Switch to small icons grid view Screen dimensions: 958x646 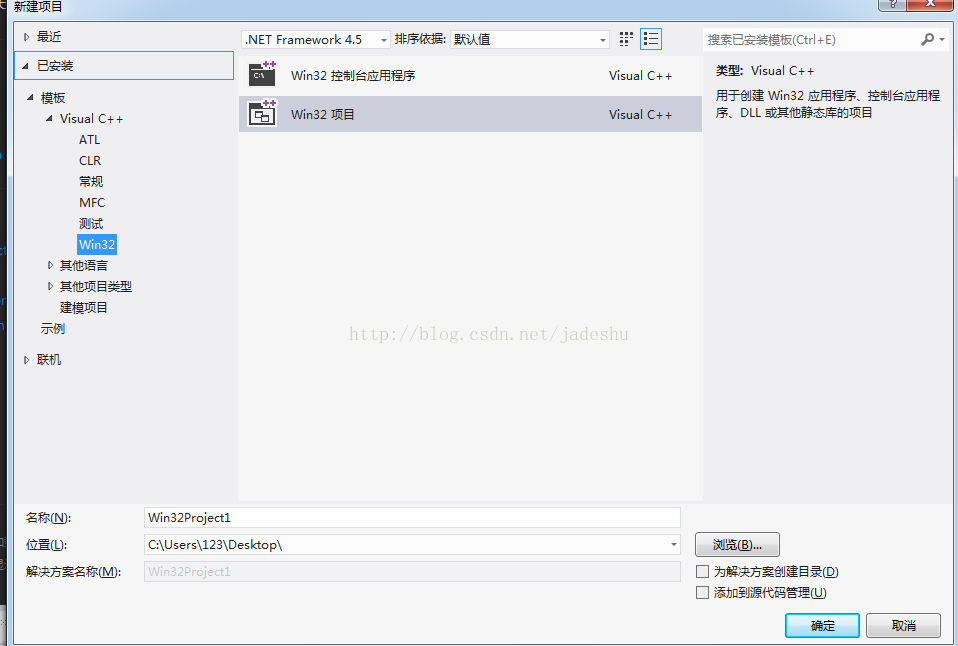[626, 39]
